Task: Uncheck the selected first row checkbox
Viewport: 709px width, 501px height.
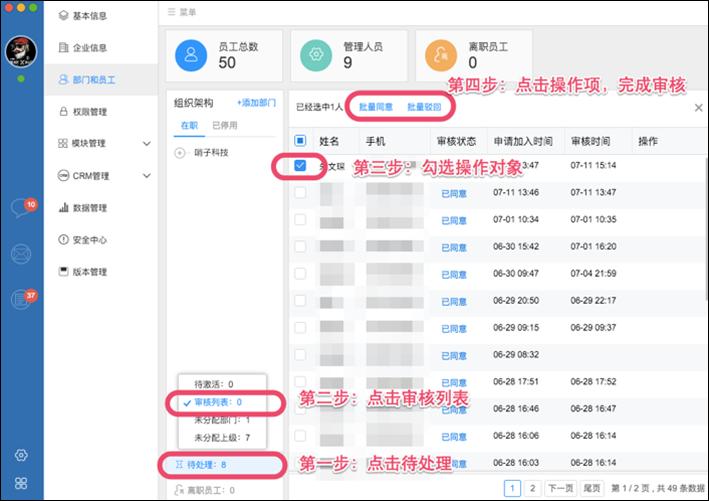Action: coord(300,166)
